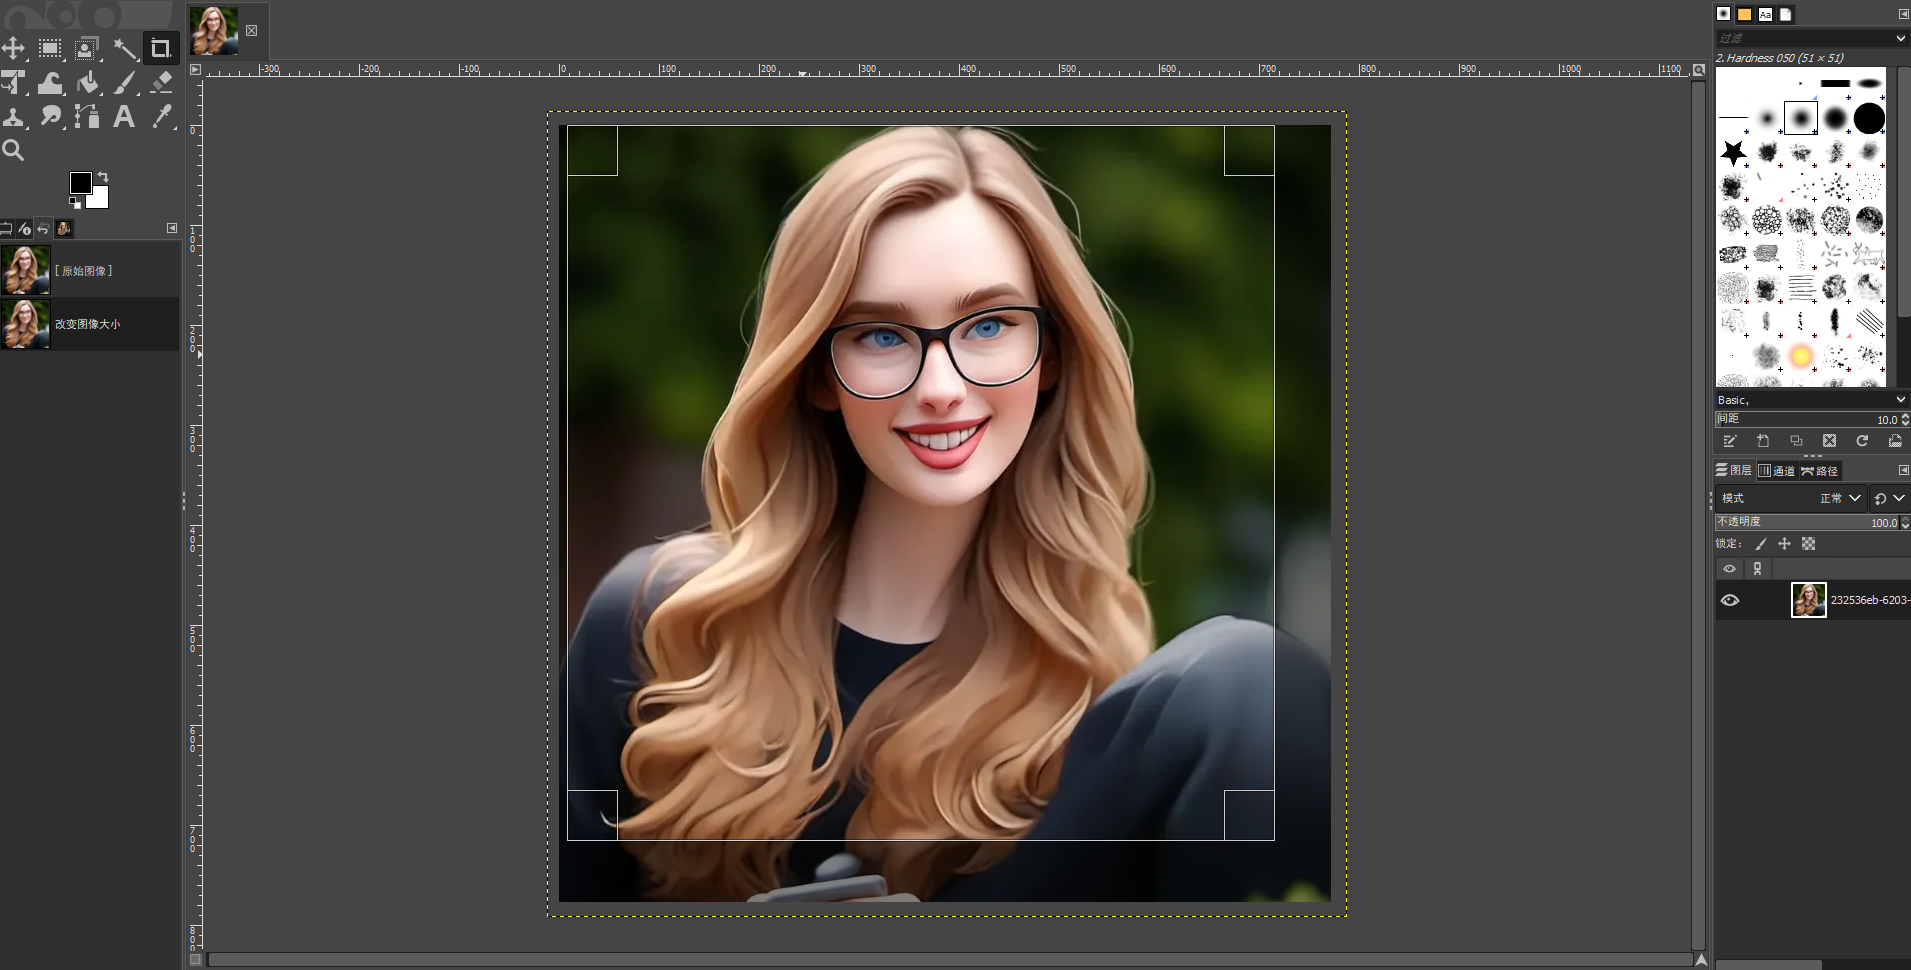Screen dimensions: 1911x970
Task: Reset colors to default black and white
Action: pyautogui.click(x=74, y=203)
